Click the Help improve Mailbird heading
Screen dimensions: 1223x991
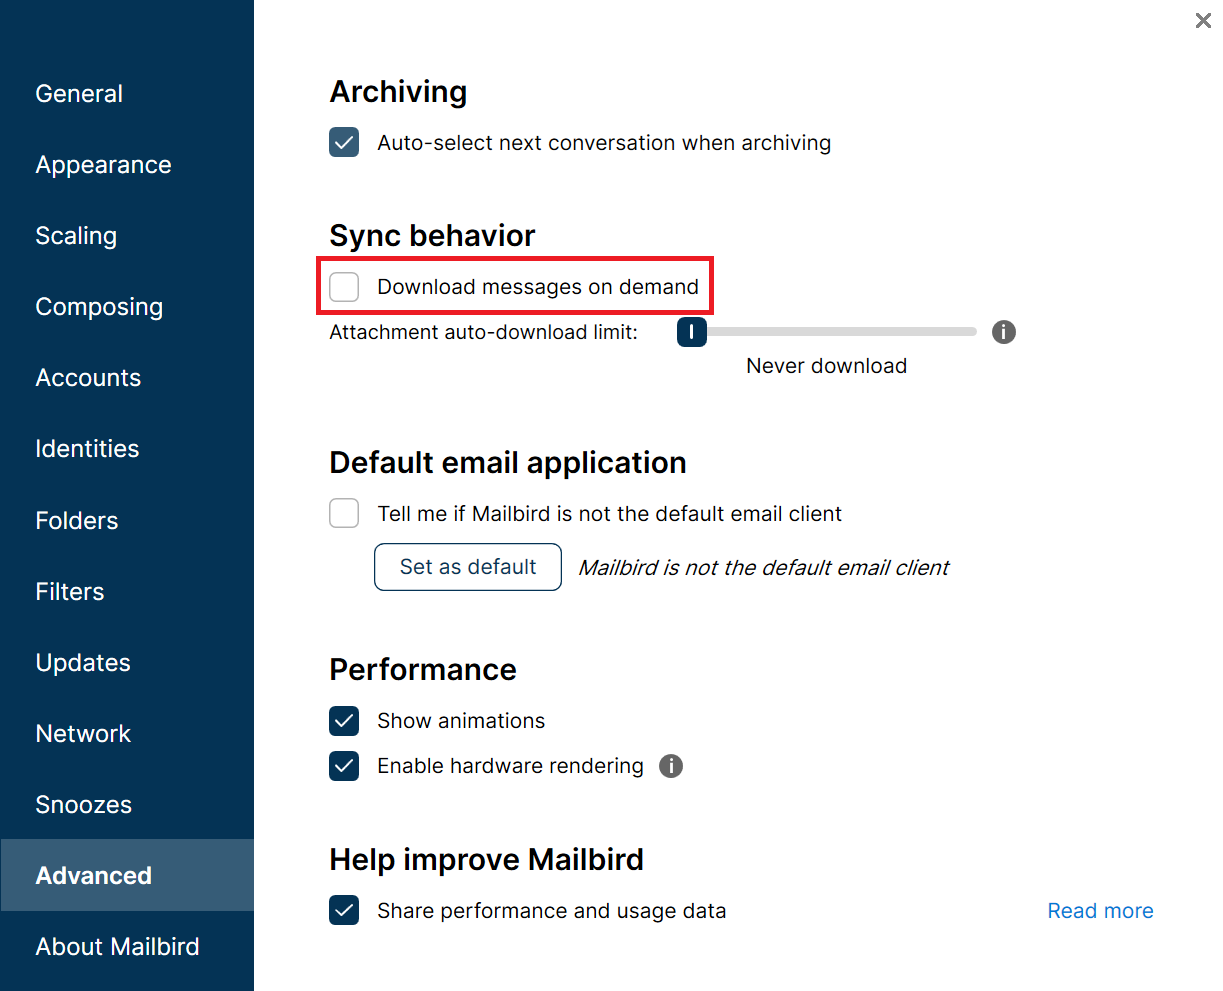[487, 860]
